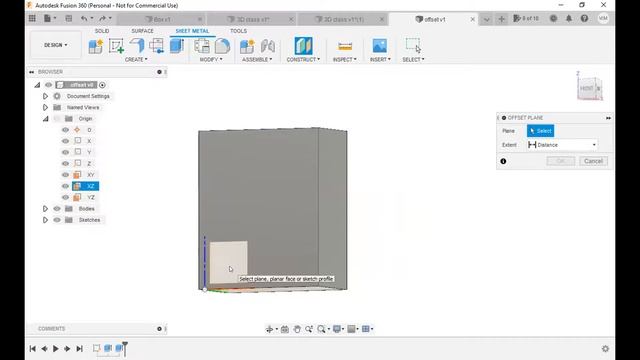Switch to the Solid tab
This screenshot has width=640, height=360.
click(102, 31)
